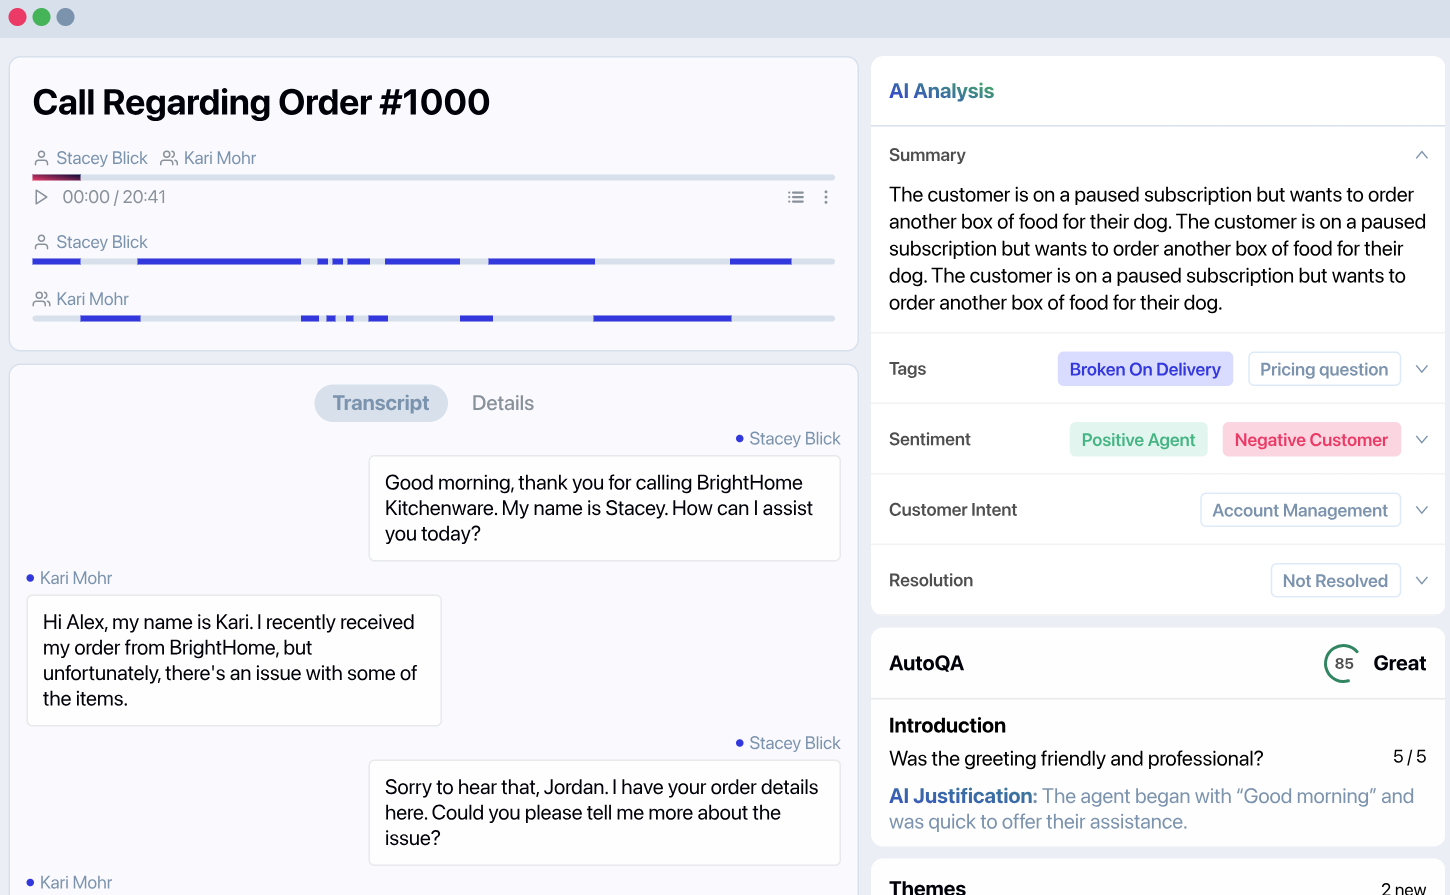The height and width of the screenshot is (895, 1450).
Task: Toggle the Broken On Delivery tag
Action: click(x=1145, y=368)
